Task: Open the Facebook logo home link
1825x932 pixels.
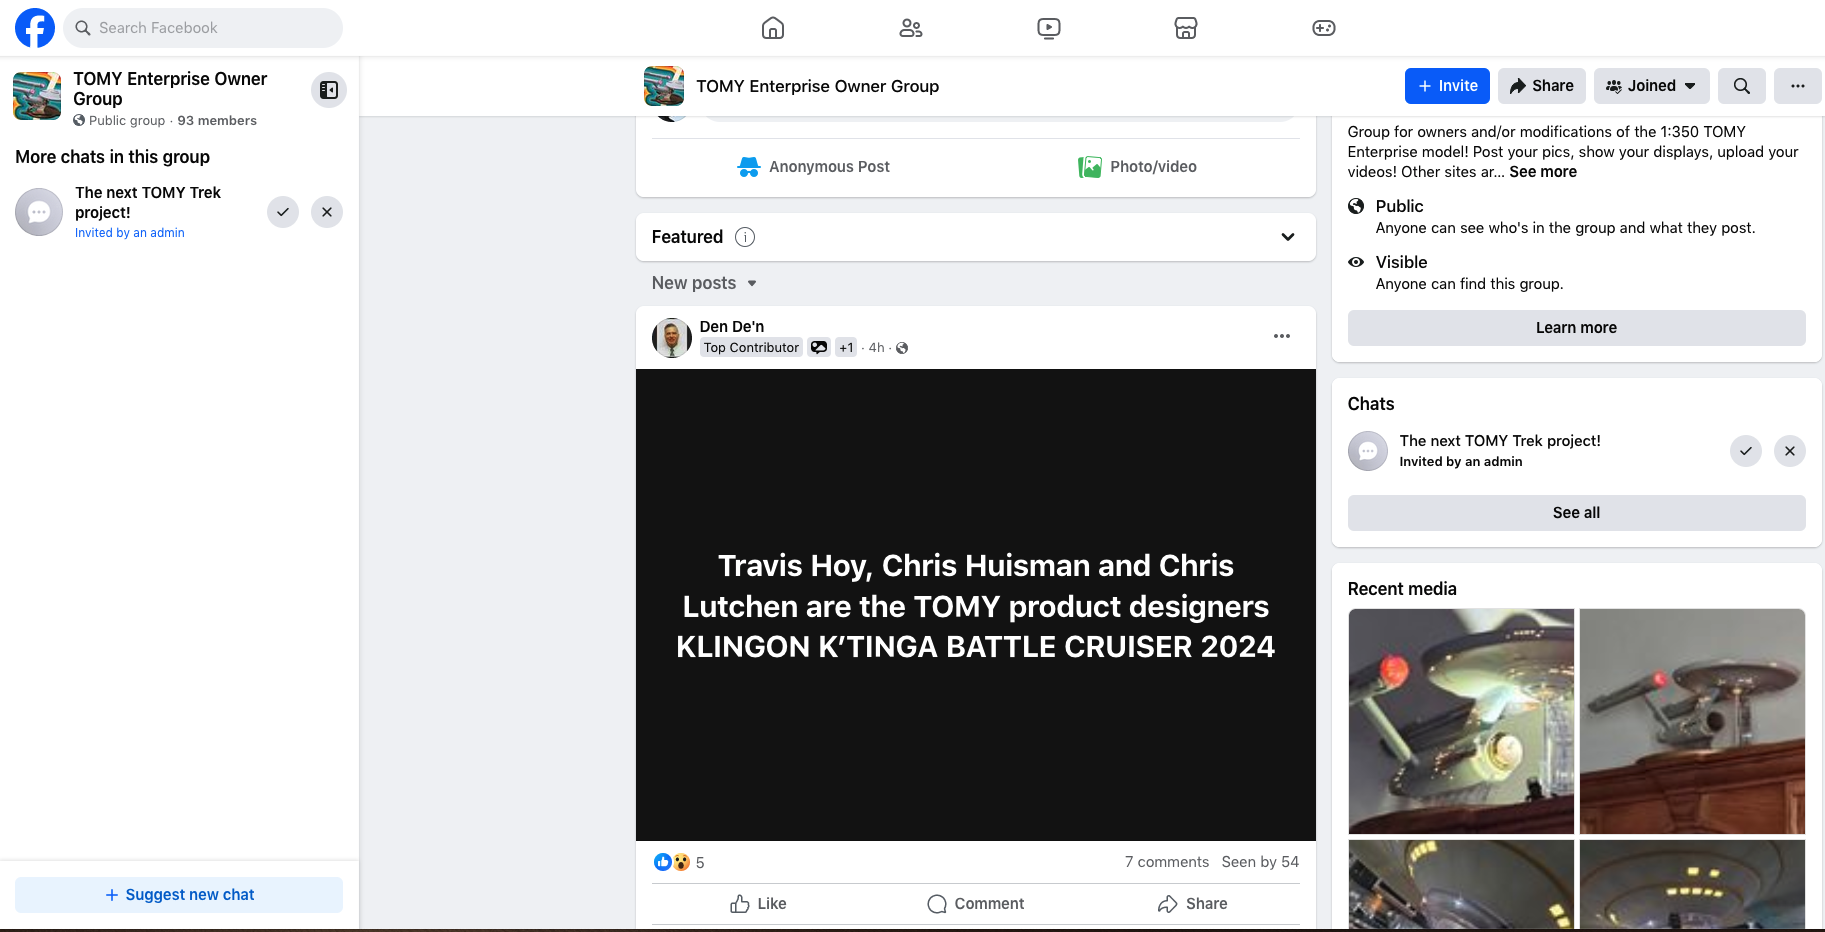Action: click(35, 28)
